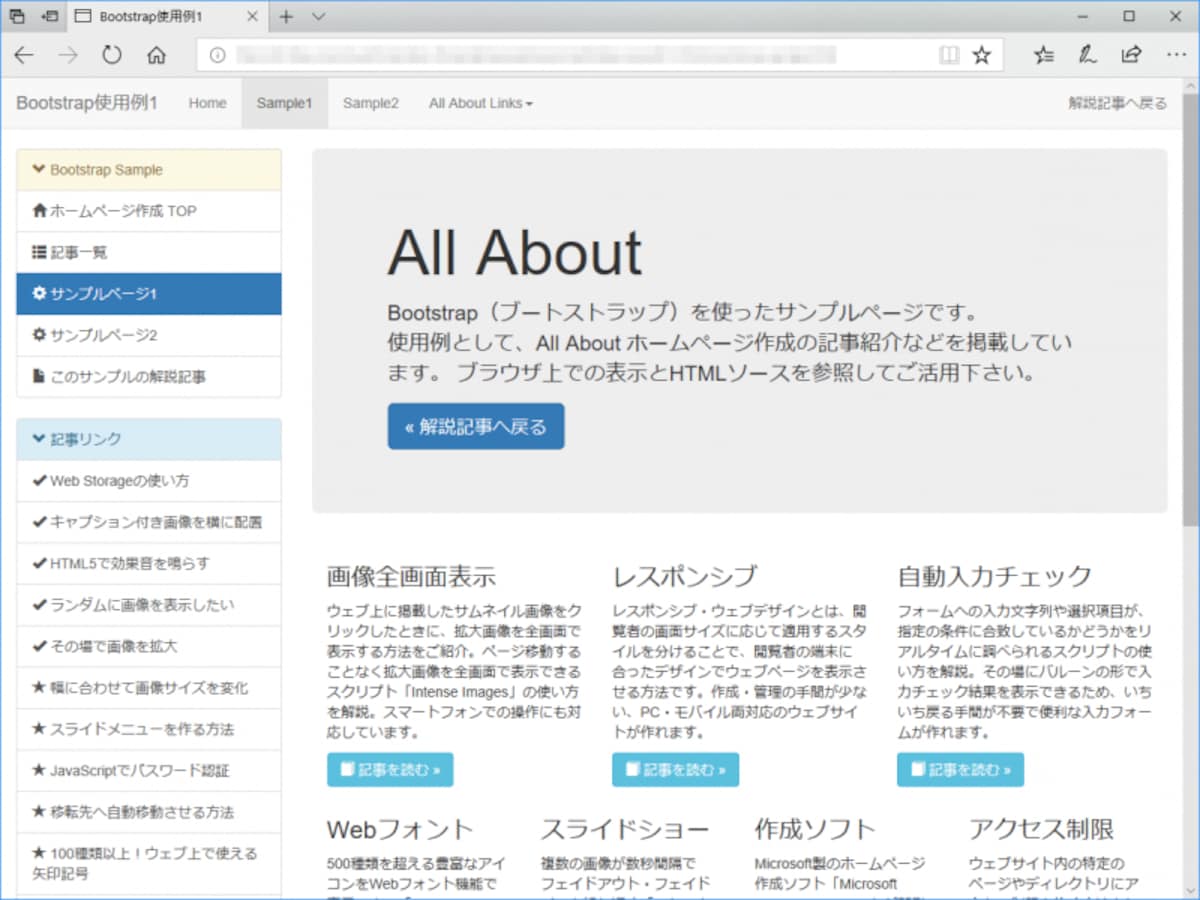The width and height of the screenshot is (1200, 900).
Task: Click the browser forward arrow
Action: pyautogui.click(x=68, y=55)
